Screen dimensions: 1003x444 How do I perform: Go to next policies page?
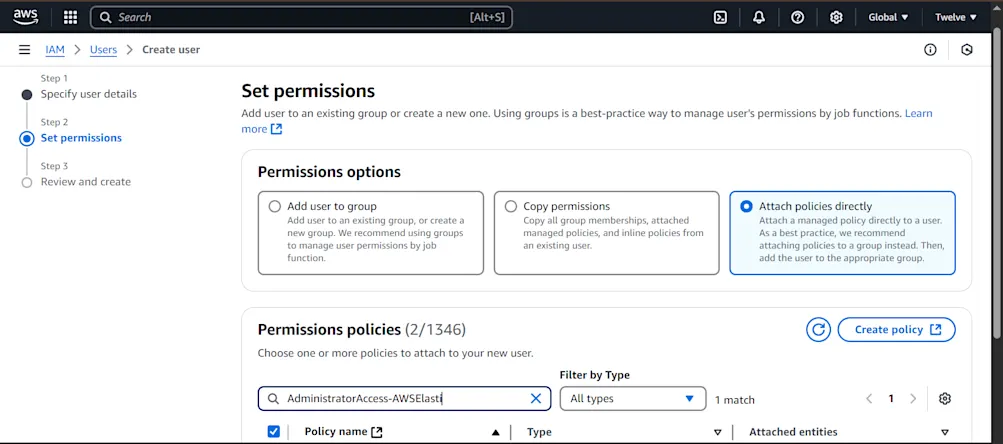click(913, 399)
